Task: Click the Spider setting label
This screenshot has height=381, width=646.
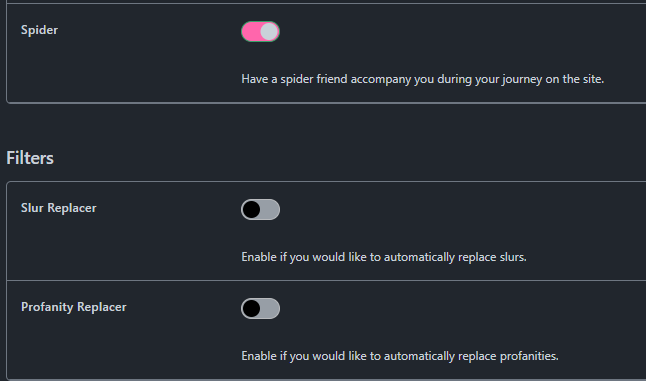Action: point(40,30)
